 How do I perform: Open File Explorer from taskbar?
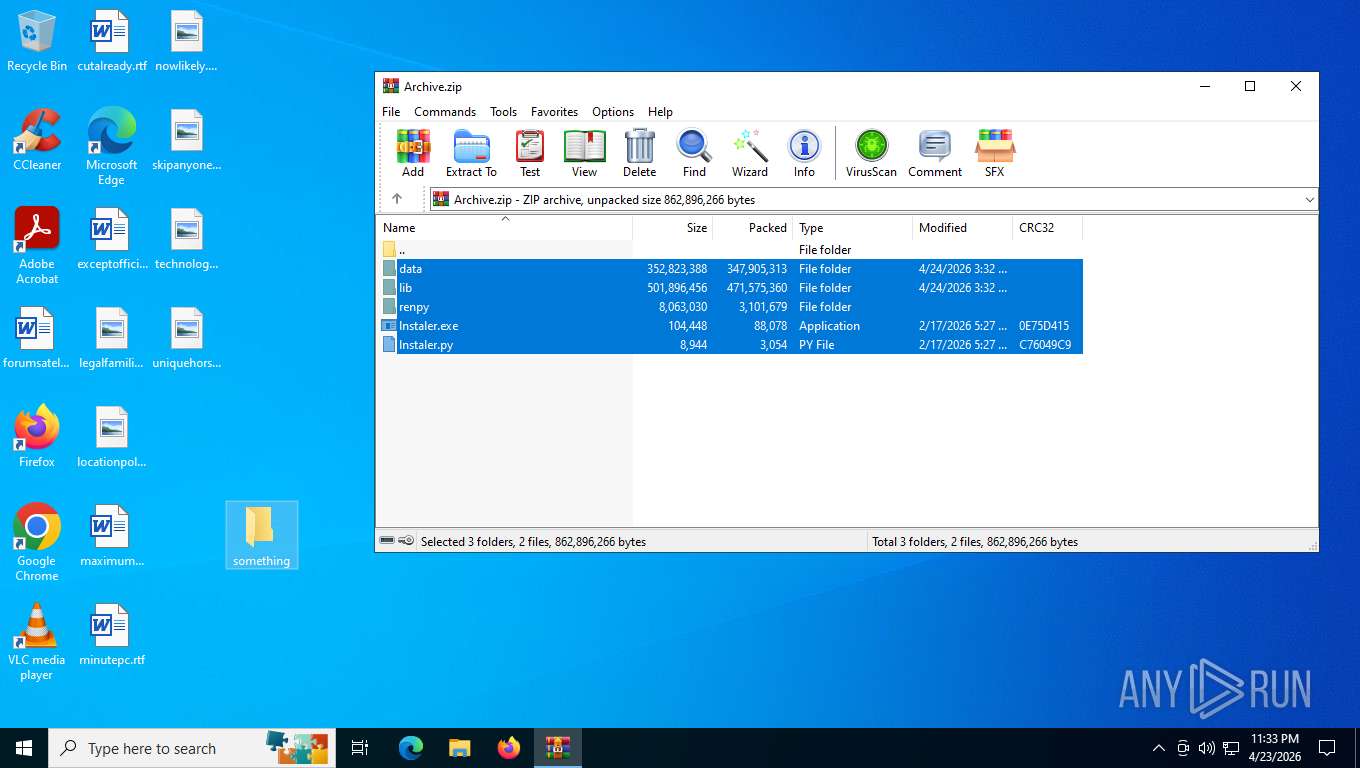[x=459, y=748]
